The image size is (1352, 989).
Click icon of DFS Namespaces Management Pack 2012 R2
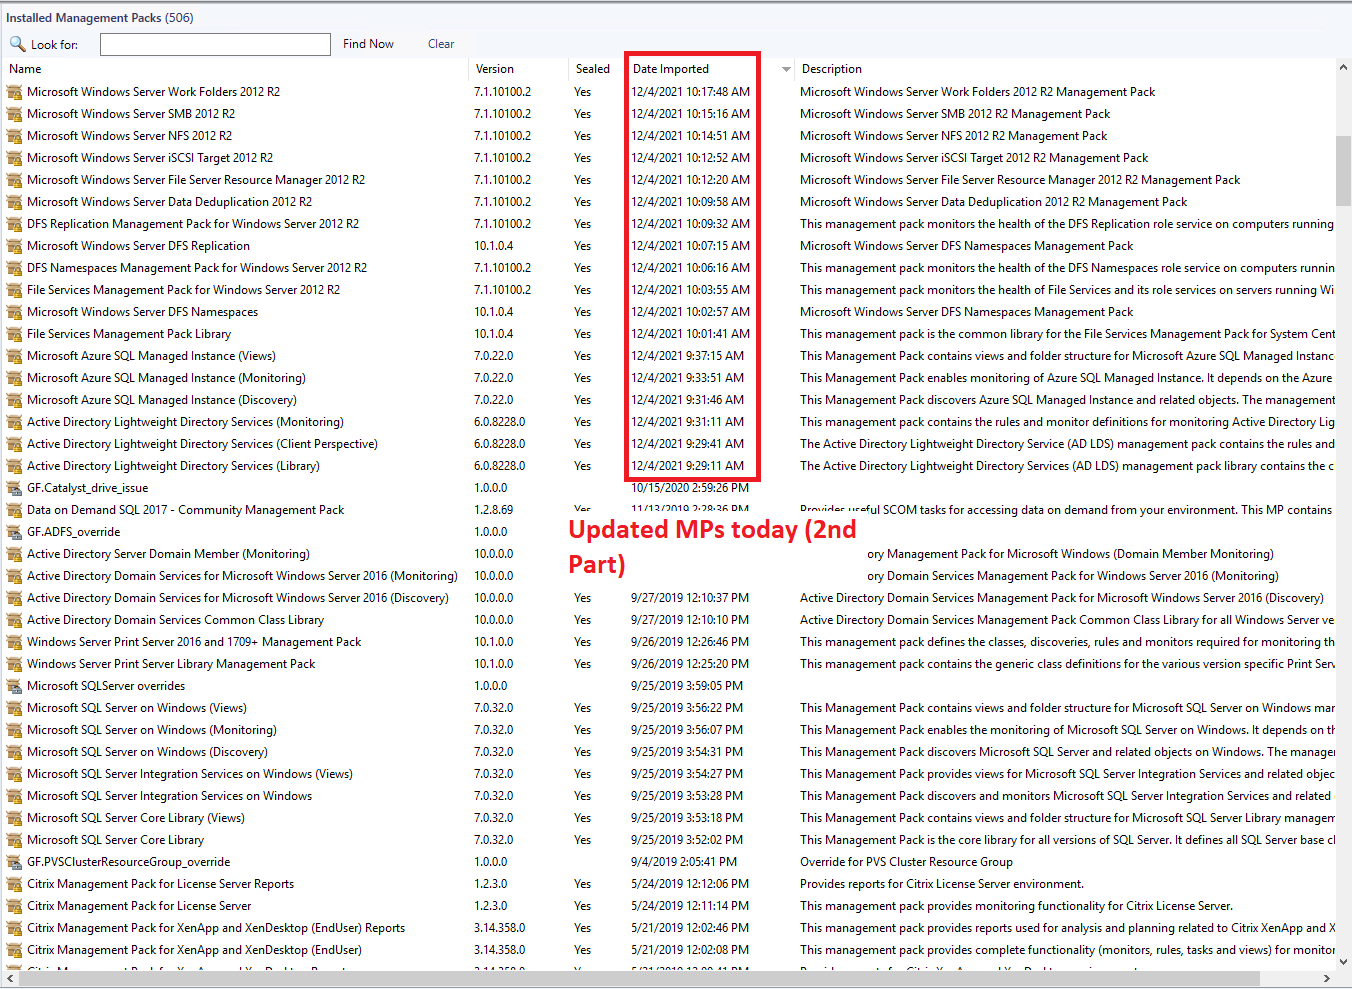point(14,268)
